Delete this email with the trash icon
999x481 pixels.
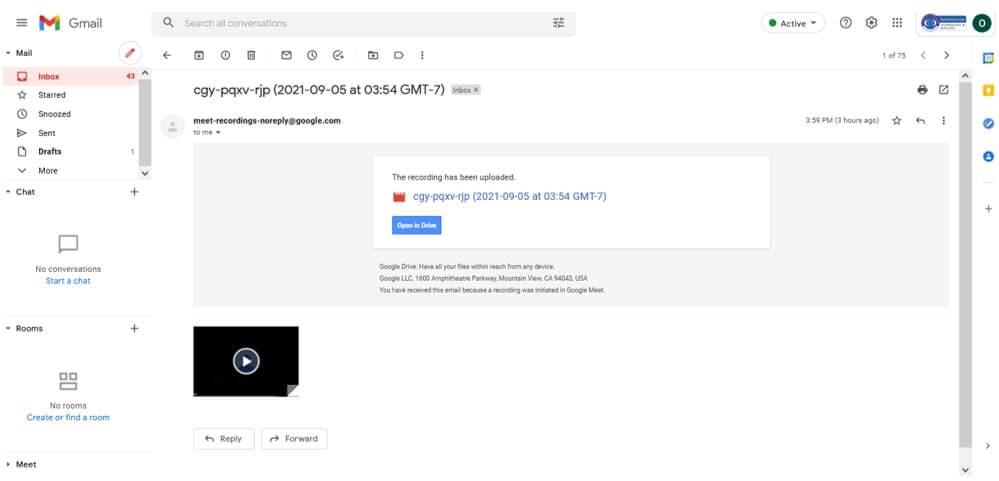pos(251,55)
